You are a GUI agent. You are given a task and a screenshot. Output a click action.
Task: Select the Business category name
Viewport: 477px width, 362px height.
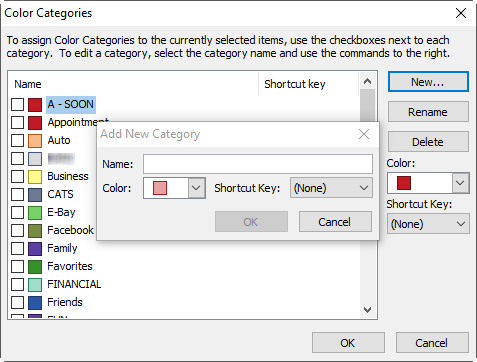coord(68,176)
